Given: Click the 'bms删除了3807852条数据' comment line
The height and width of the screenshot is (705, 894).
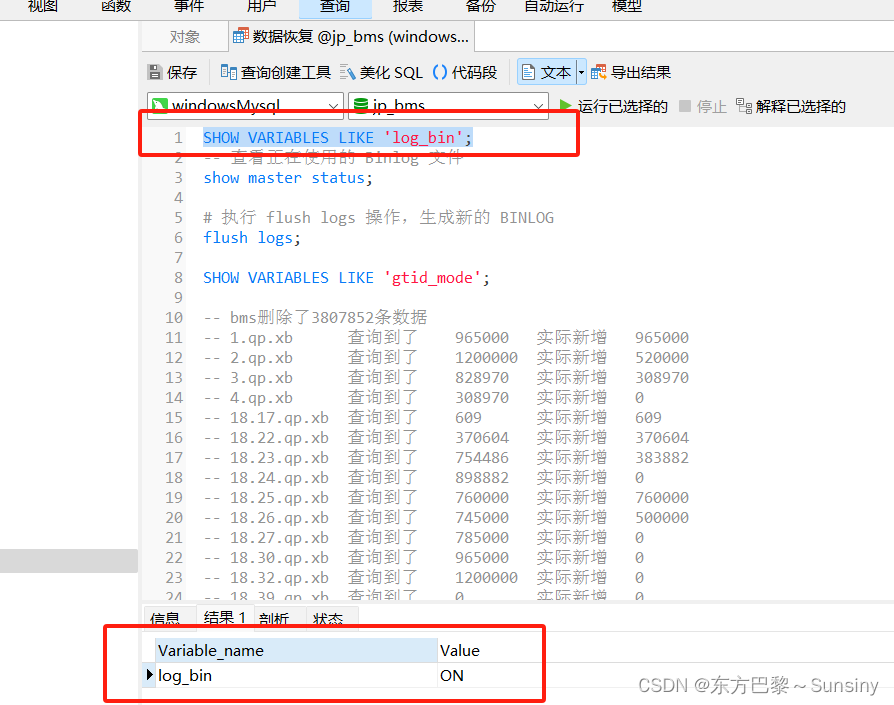Looking at the screenshot, I should 315,317.
